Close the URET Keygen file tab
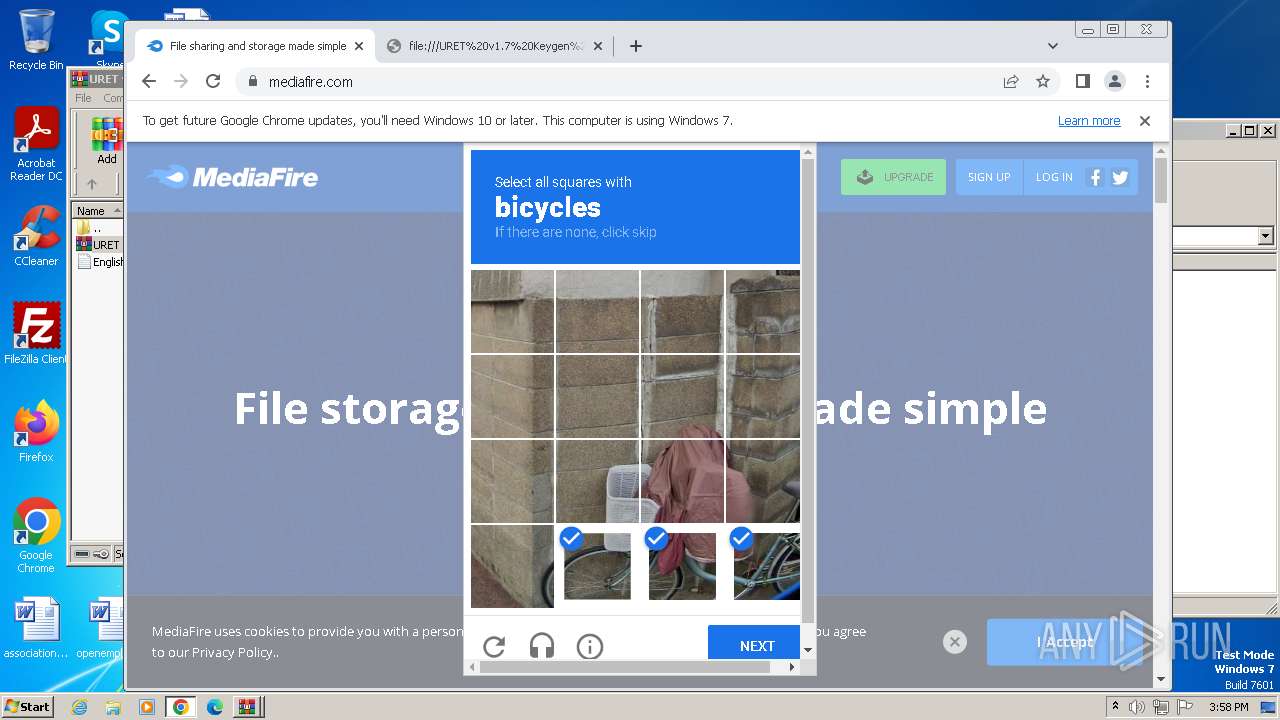This screenshot has height=720, width=1280. [598, 46]
